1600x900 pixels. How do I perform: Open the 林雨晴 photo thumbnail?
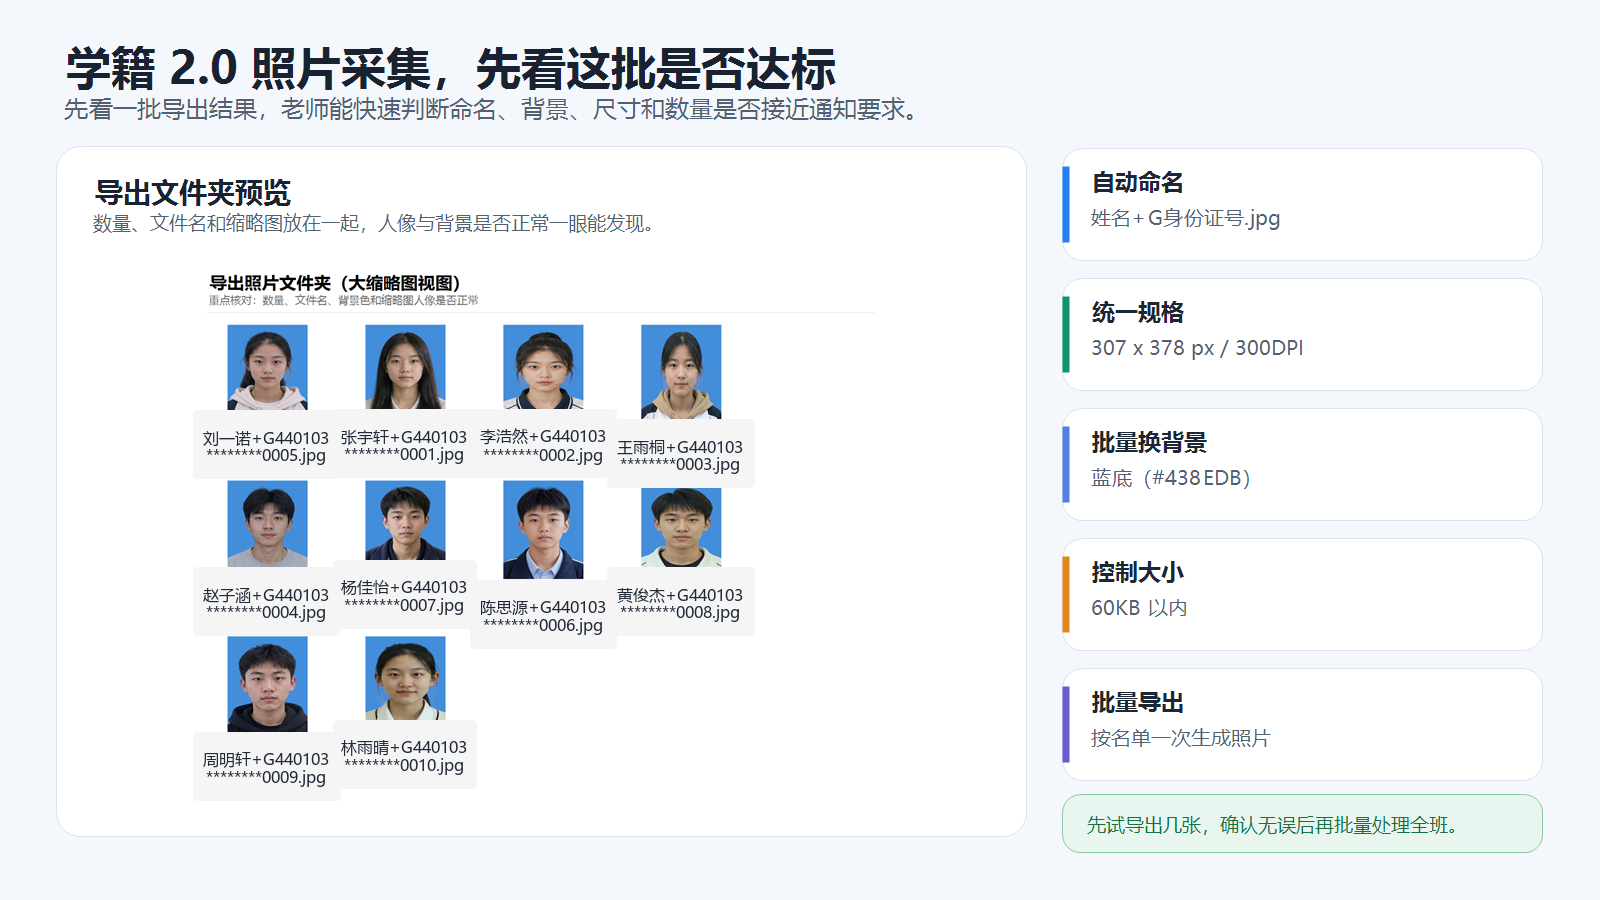(x=405, y=678)
